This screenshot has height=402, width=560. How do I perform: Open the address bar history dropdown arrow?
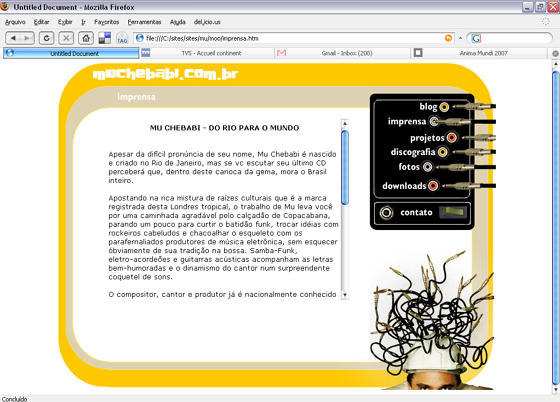pyautogui.click(x=460, y=38)
